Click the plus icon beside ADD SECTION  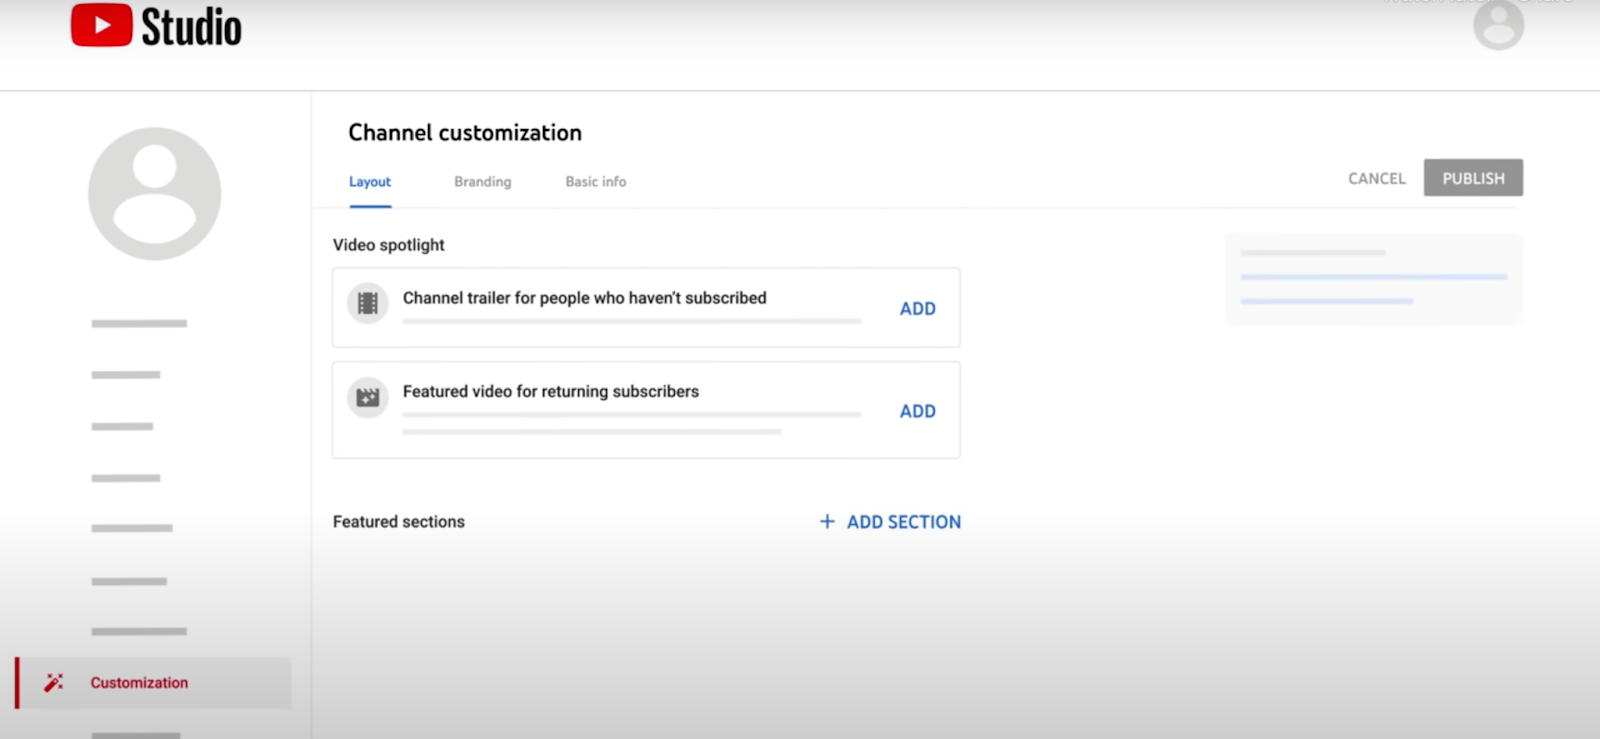(x=827, y=521)
